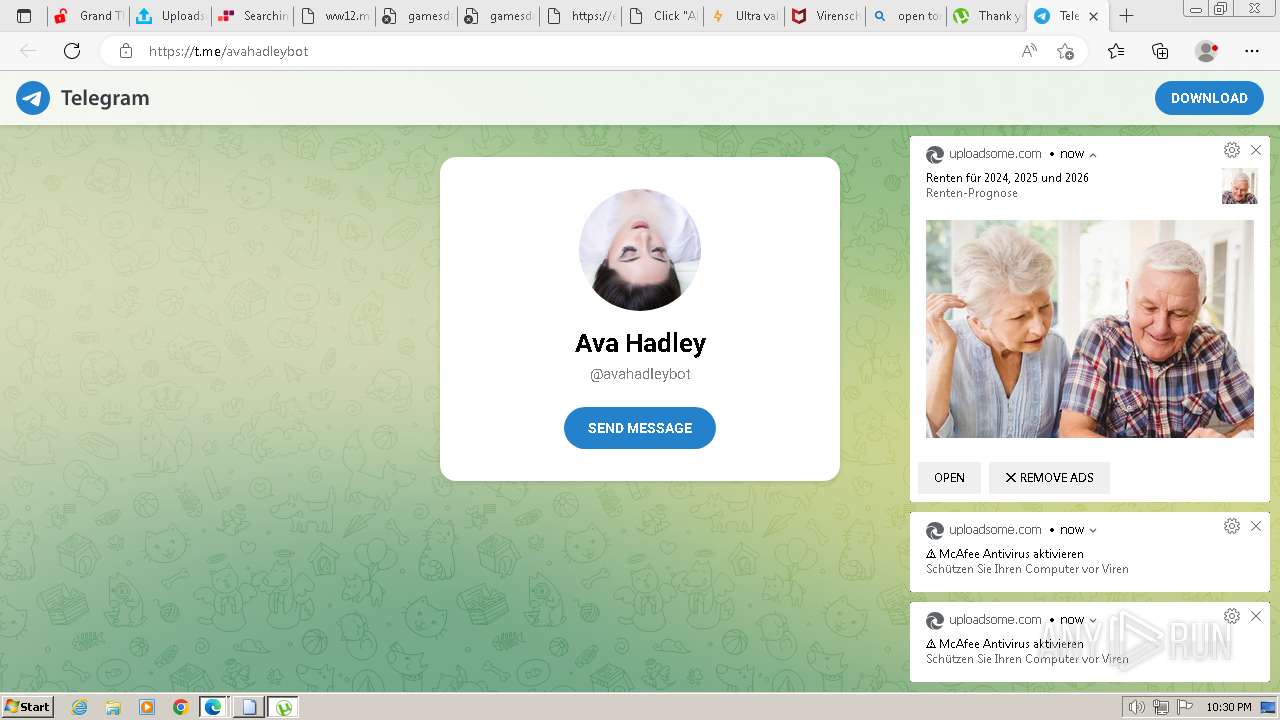Click the blank document taskbar icon
The width and height of the screenshot is (1280, 720).
coord(249,707)
